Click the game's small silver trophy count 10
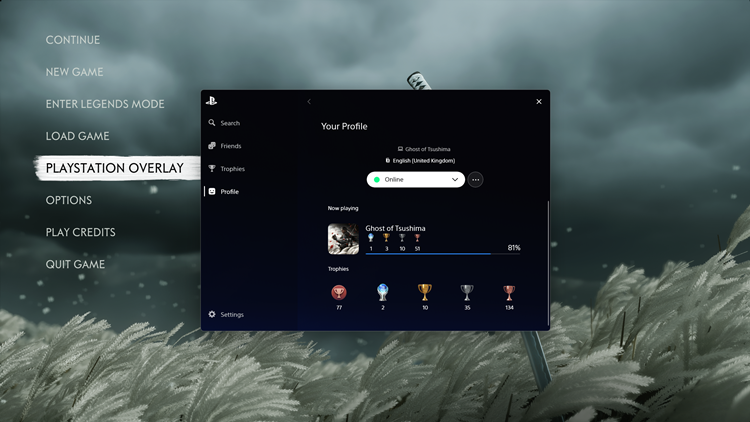 point(402,249)
